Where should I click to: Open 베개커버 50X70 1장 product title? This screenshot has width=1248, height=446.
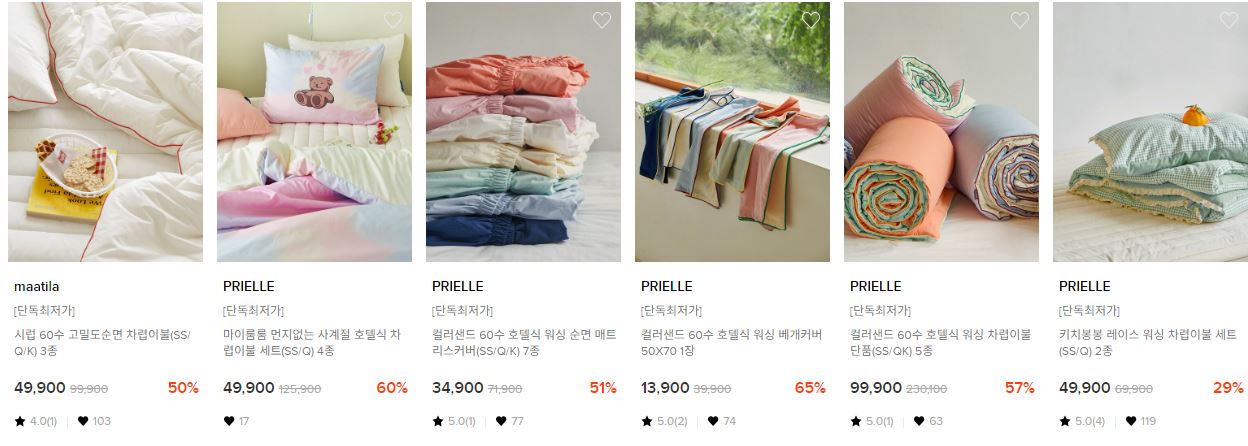tap(731, 343)
